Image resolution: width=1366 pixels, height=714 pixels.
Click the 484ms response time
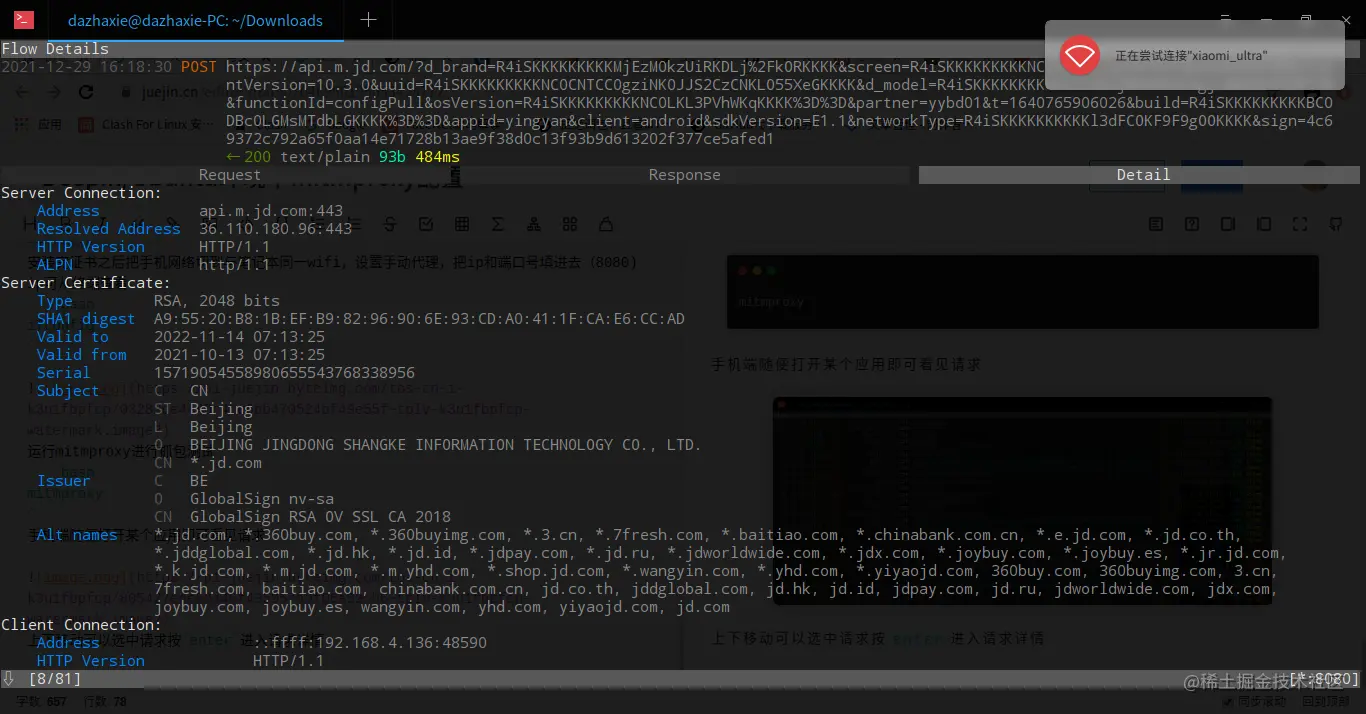point(437,157)
